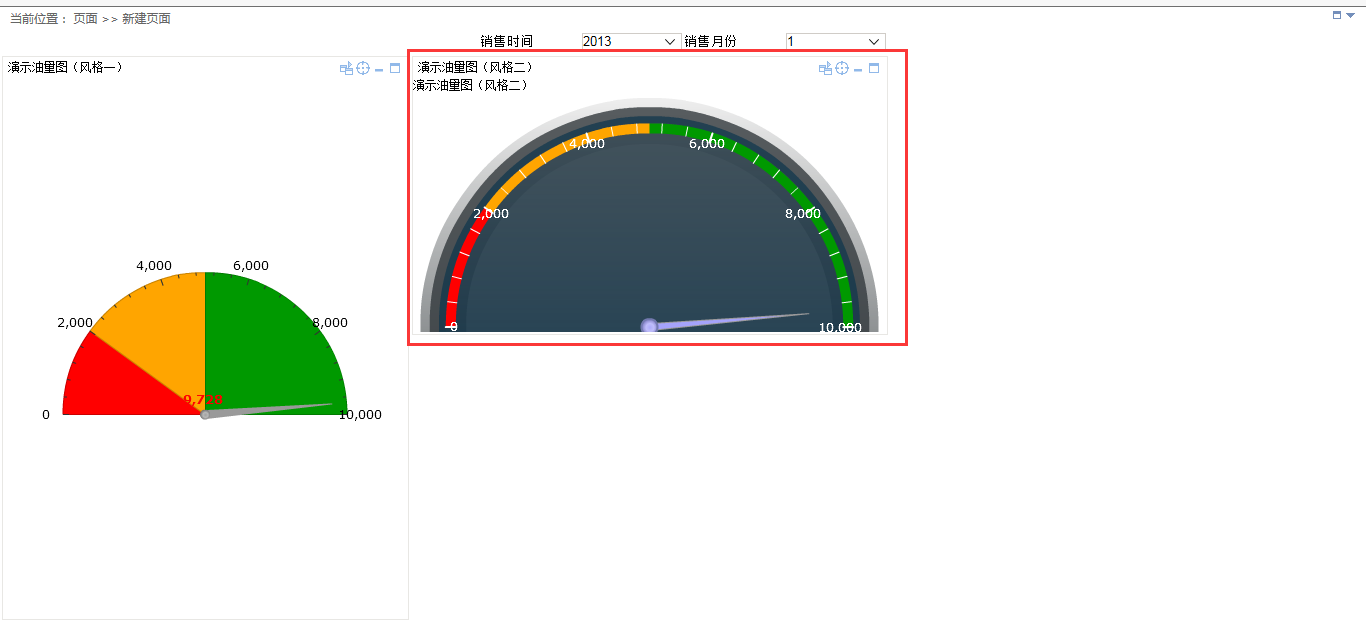Click the green arc band on 风格二 gauge

pos(790,185)
